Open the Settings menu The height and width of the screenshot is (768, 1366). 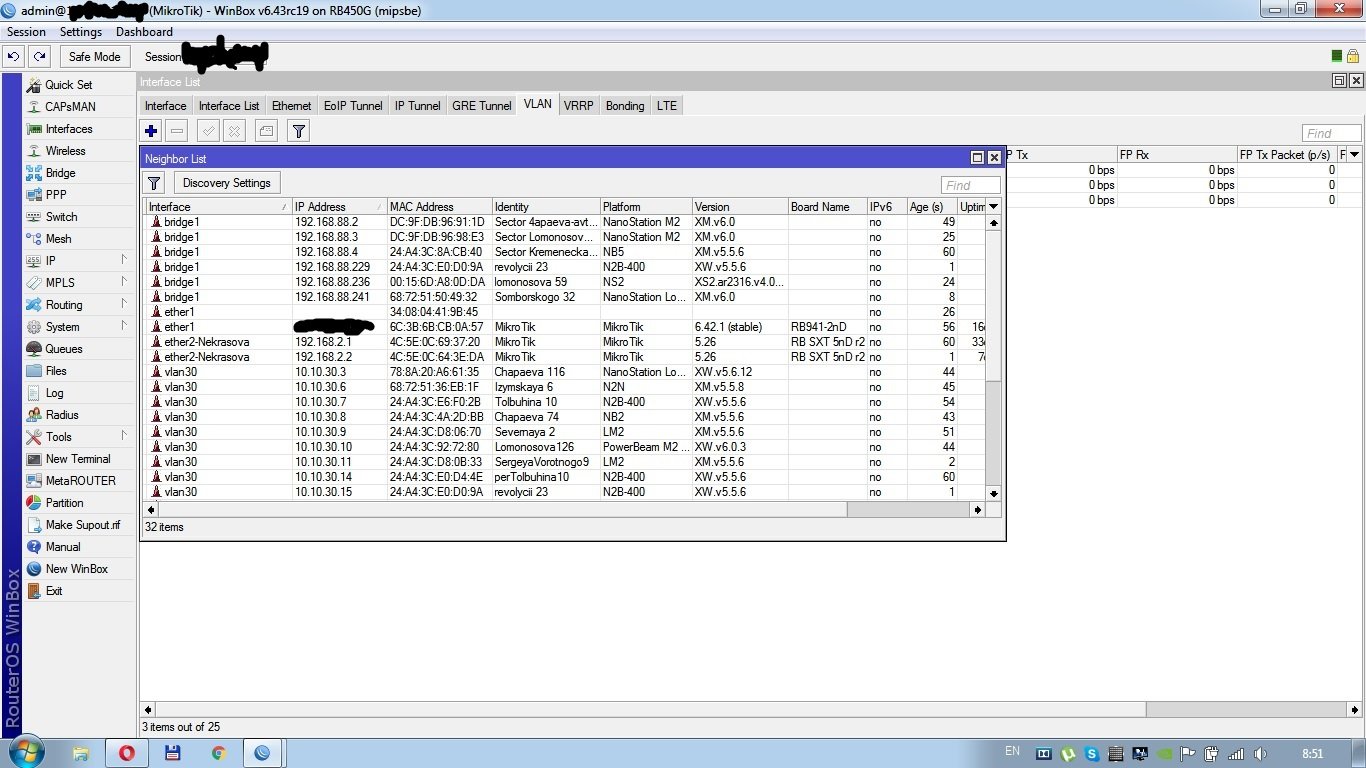81,32
